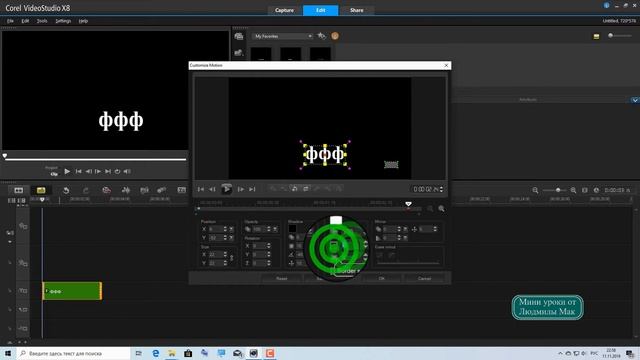Zoom in the main timeline

[x=573, y=190]
